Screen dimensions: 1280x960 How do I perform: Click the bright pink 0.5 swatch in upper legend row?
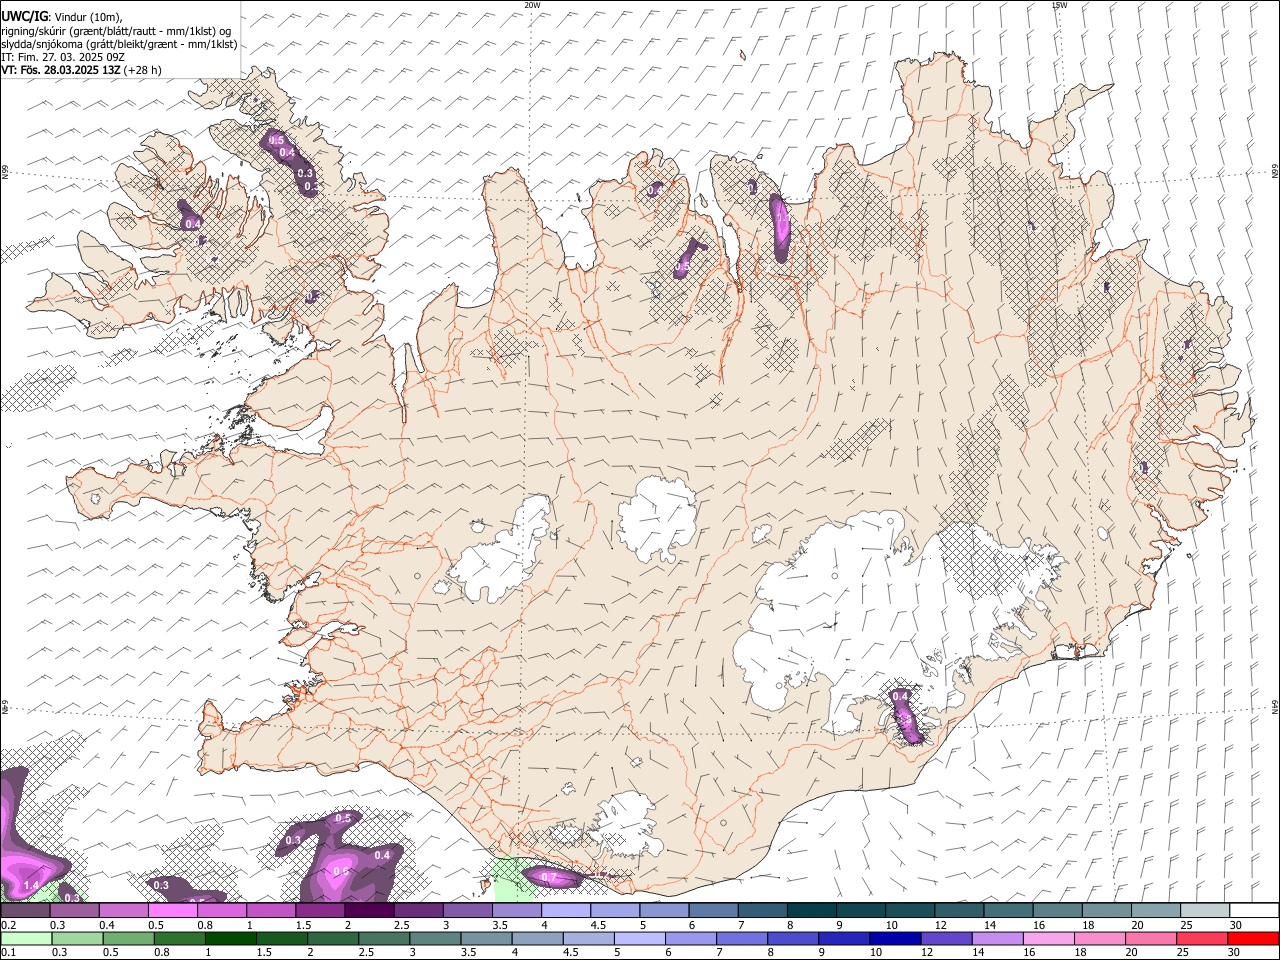[172, 910]
